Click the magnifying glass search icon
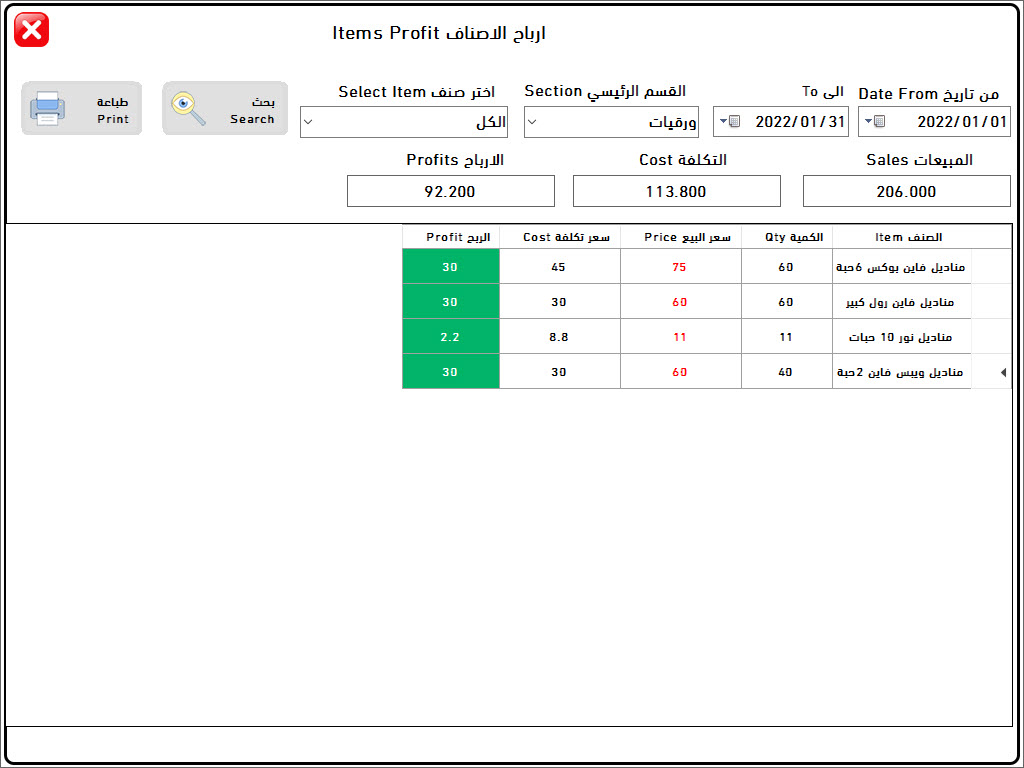The width and height of the screenshot is (1024, 768). click(x=188, y=108)
